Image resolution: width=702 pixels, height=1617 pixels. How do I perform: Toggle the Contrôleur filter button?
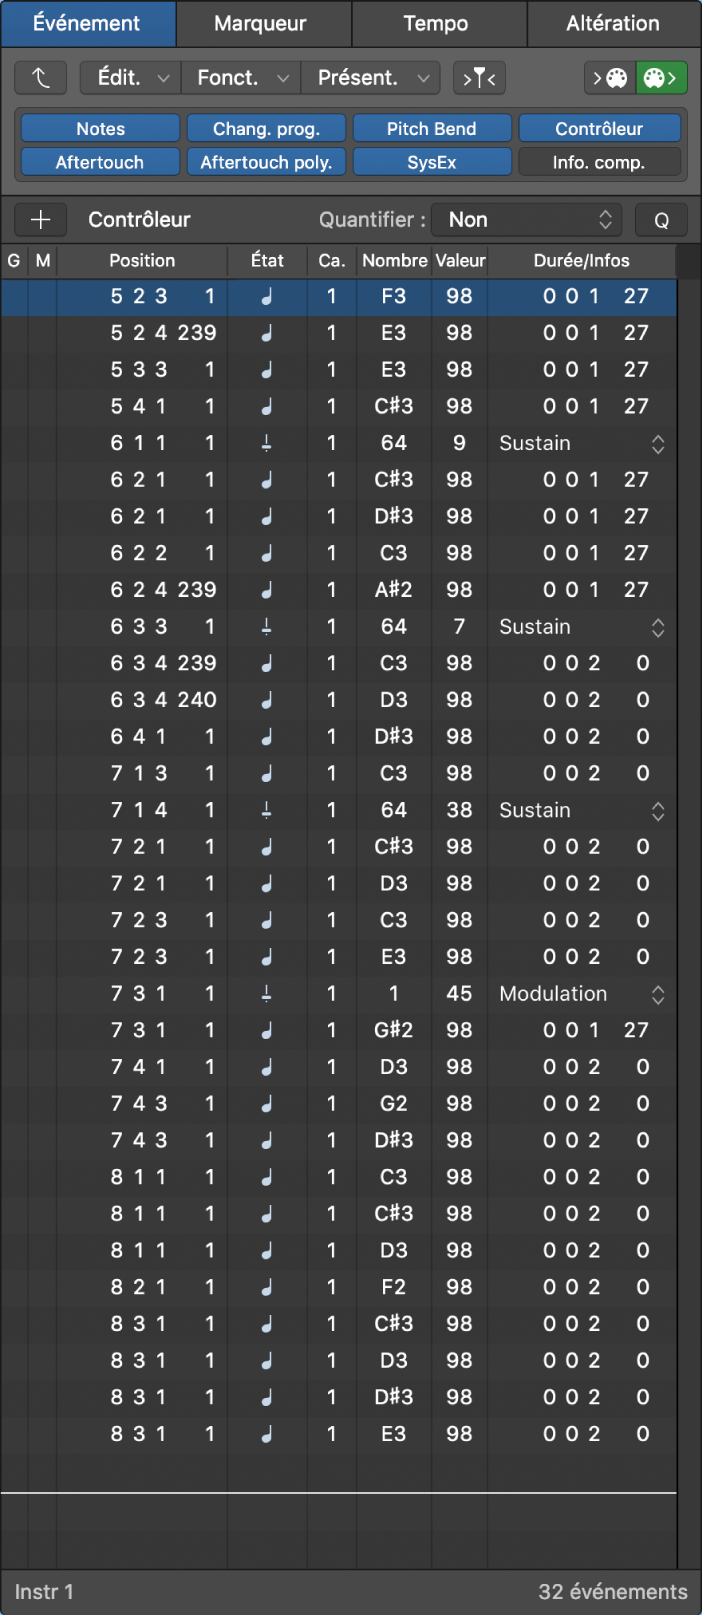599,128
